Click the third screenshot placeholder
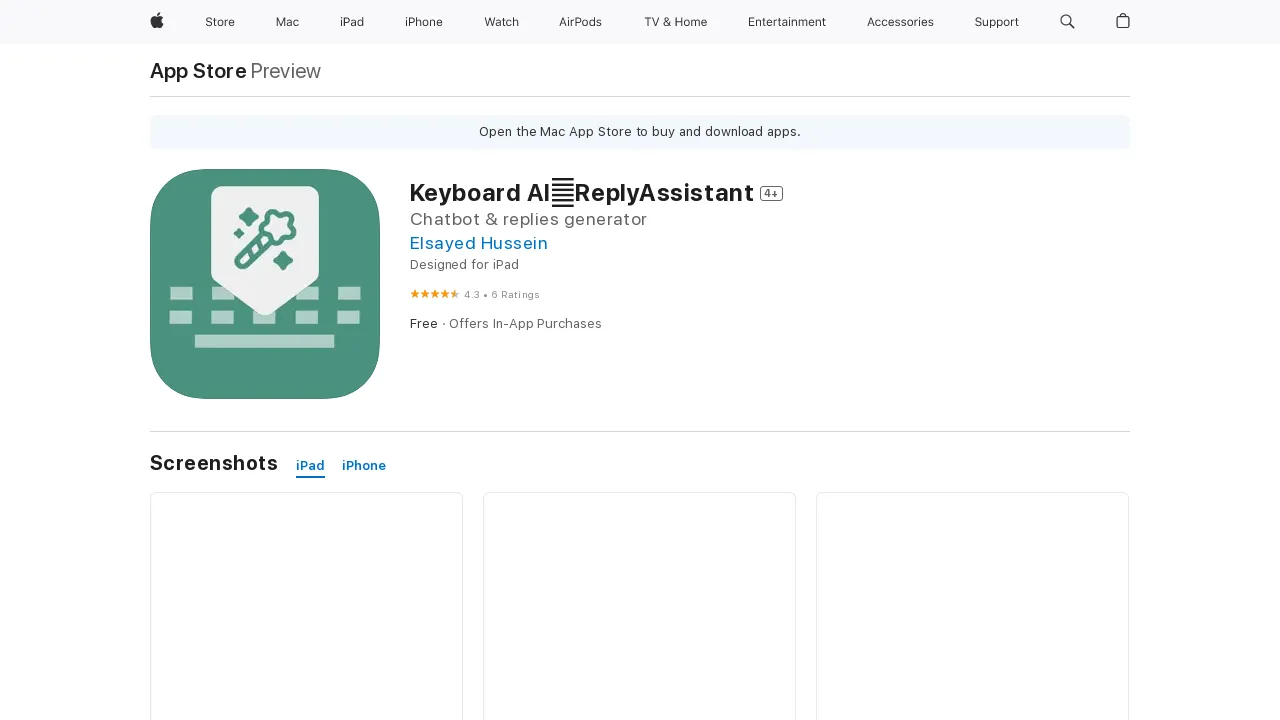The width and height of the screenshot is (1280, 720). (x=972, y=605)
